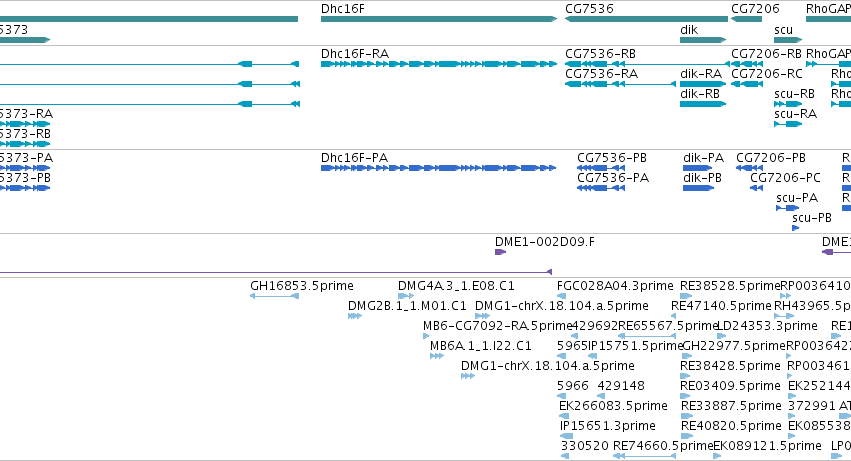
Task: Click the Dhc16F-PA protein feature
Action: point(439,168)
